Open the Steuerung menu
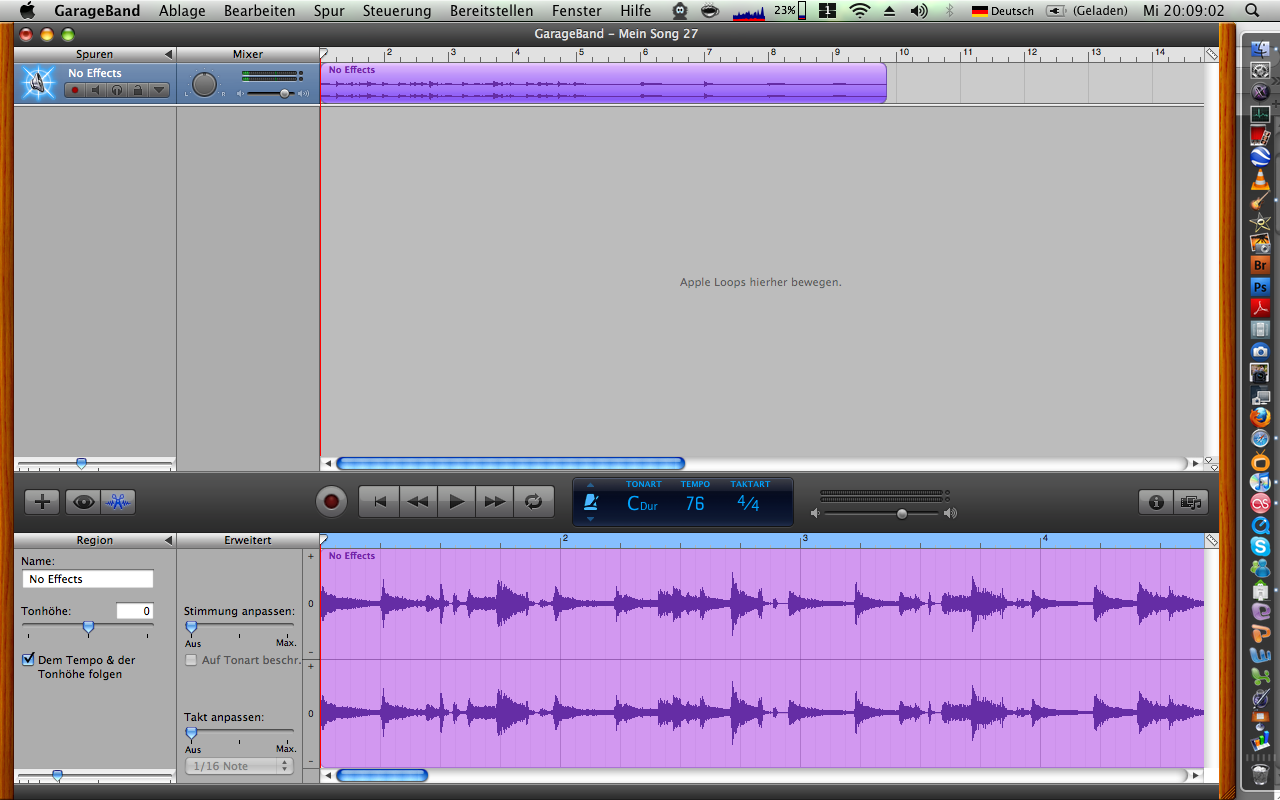The height and width of the screenshot is (800, 1280). point(397,11)
